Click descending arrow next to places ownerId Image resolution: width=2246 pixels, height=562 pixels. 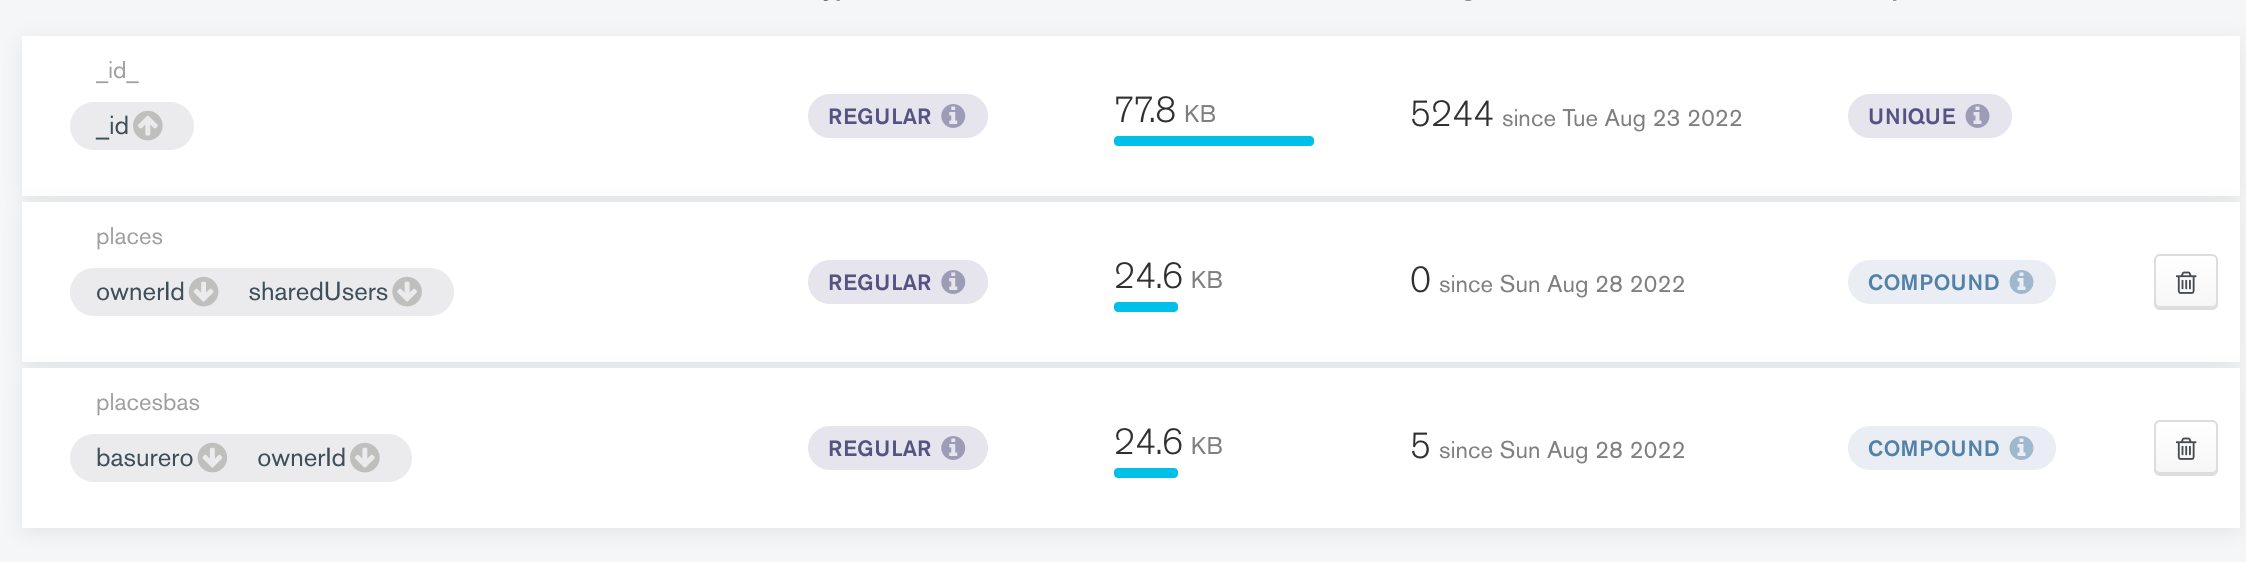pyautogui.click(x=204, y=292)
